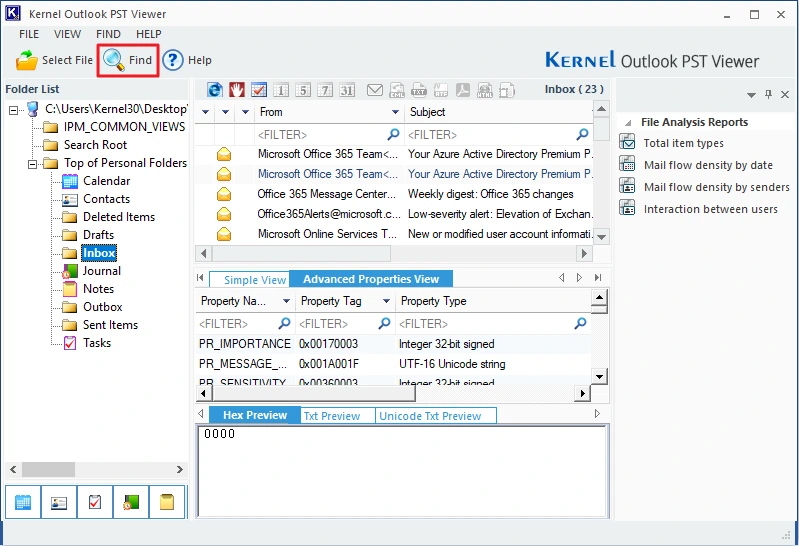Open Property Tag column dropdown arrow
This screenshot has height=546, width=799.
click(x=386, y=301)
